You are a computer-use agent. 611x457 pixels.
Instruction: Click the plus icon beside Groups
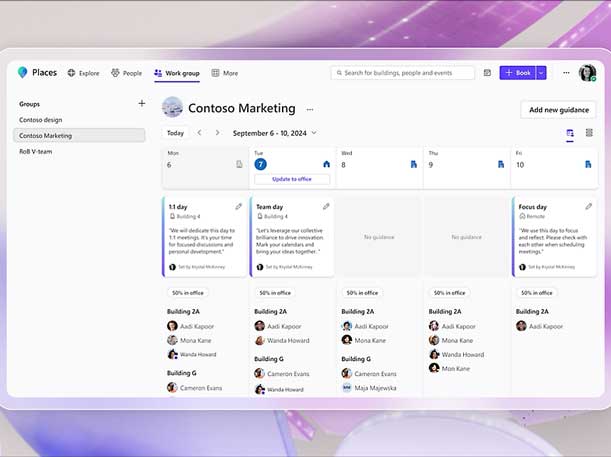141,103
